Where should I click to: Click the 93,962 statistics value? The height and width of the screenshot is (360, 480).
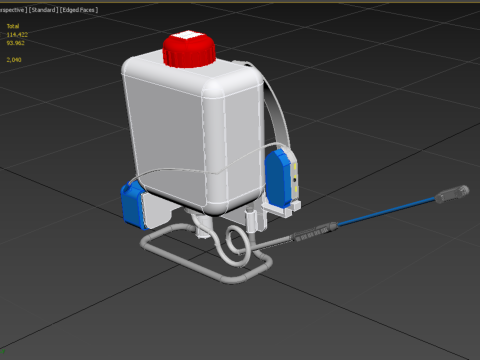click(15, 43)
